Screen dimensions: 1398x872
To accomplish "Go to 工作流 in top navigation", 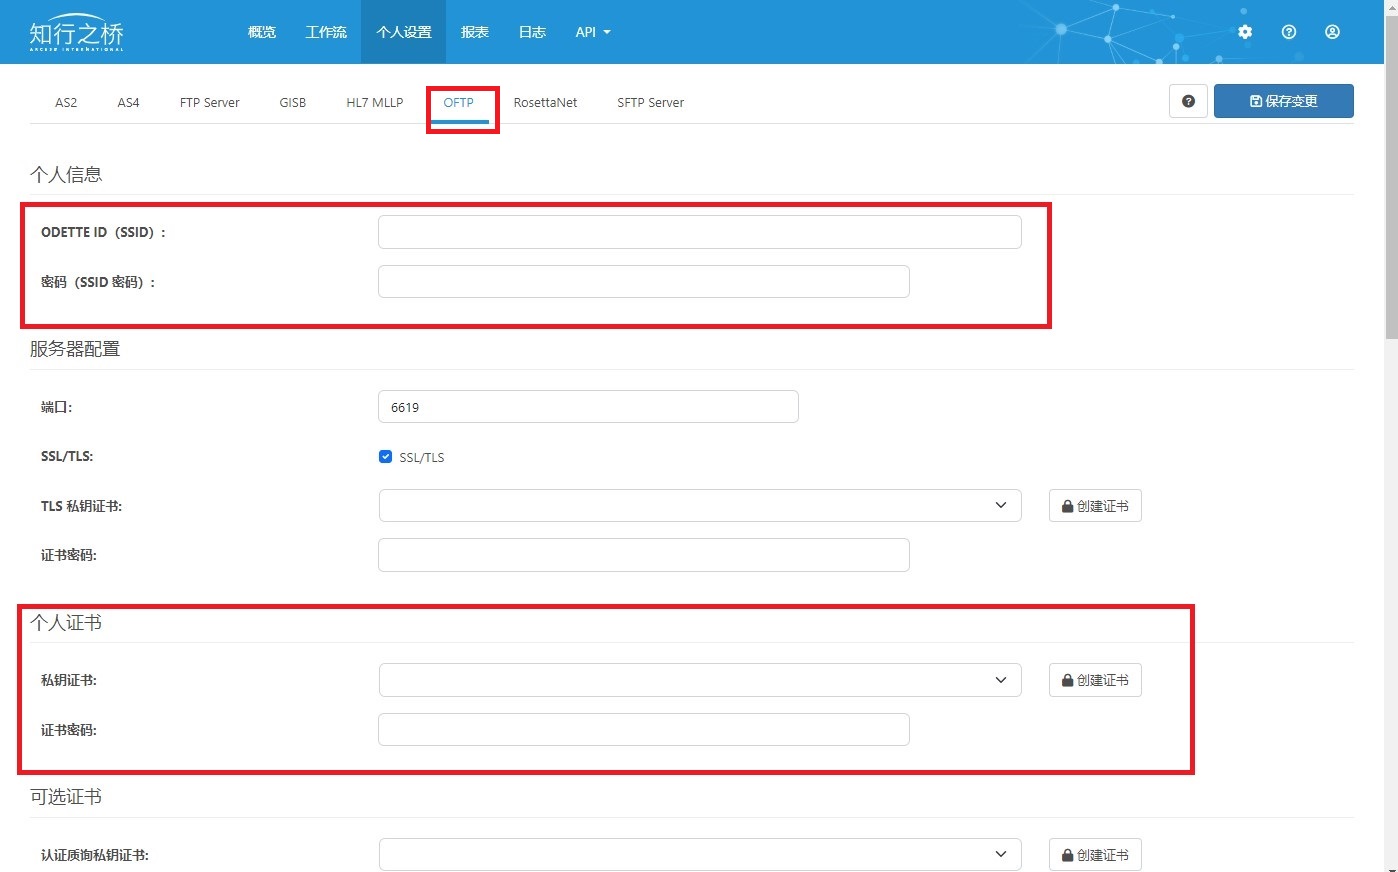I will tap(326, 32).
